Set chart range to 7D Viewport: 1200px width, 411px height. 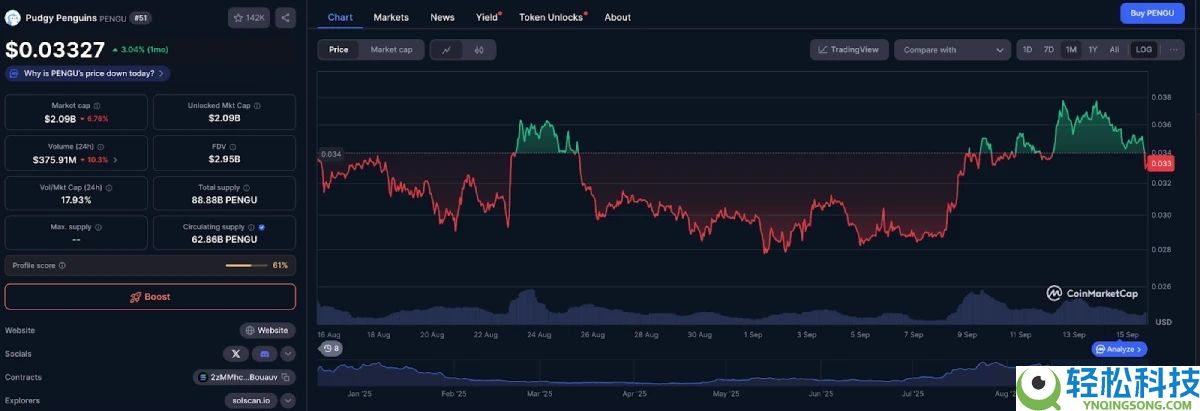pyautogui.click(x=1049, y=50)
